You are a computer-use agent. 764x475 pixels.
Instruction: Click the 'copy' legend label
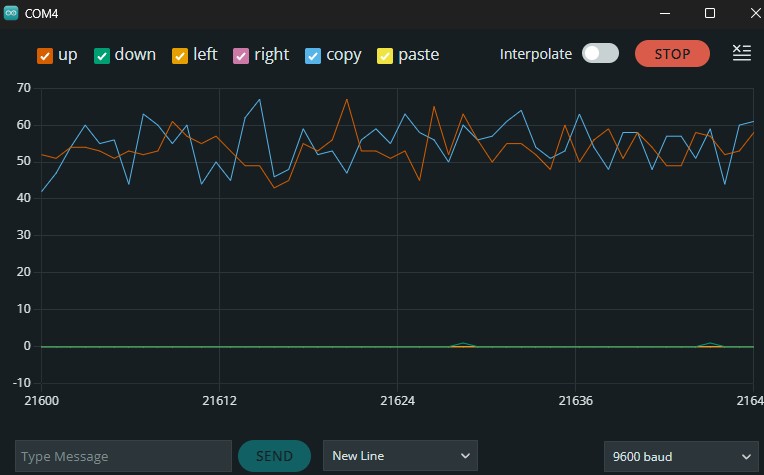click(x=344, y=55)
